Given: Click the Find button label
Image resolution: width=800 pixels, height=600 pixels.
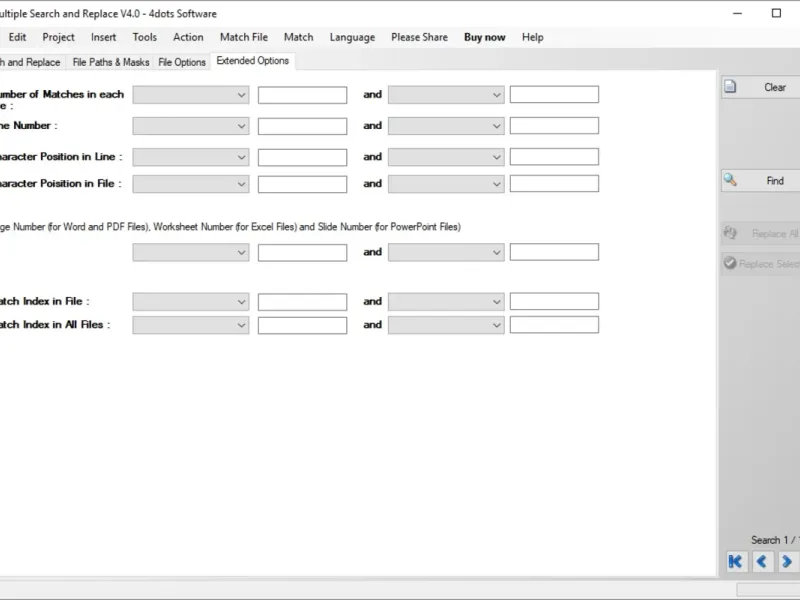Looking at the screenshot, I should pos(774,181).
